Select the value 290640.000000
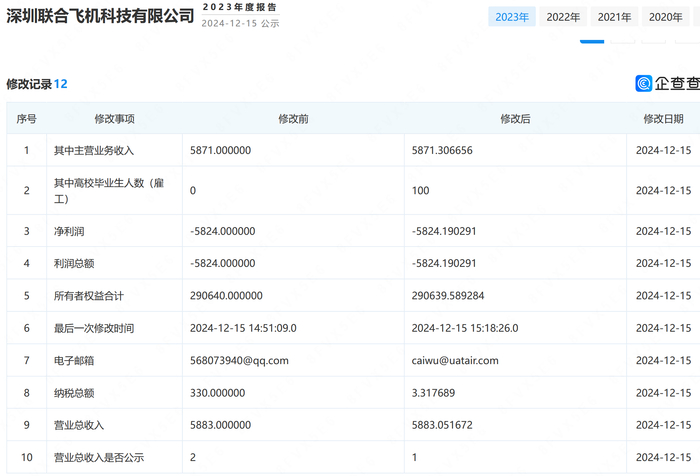Image resolution: width=700 pixels, height=476 pixels. tap(226, 296)
